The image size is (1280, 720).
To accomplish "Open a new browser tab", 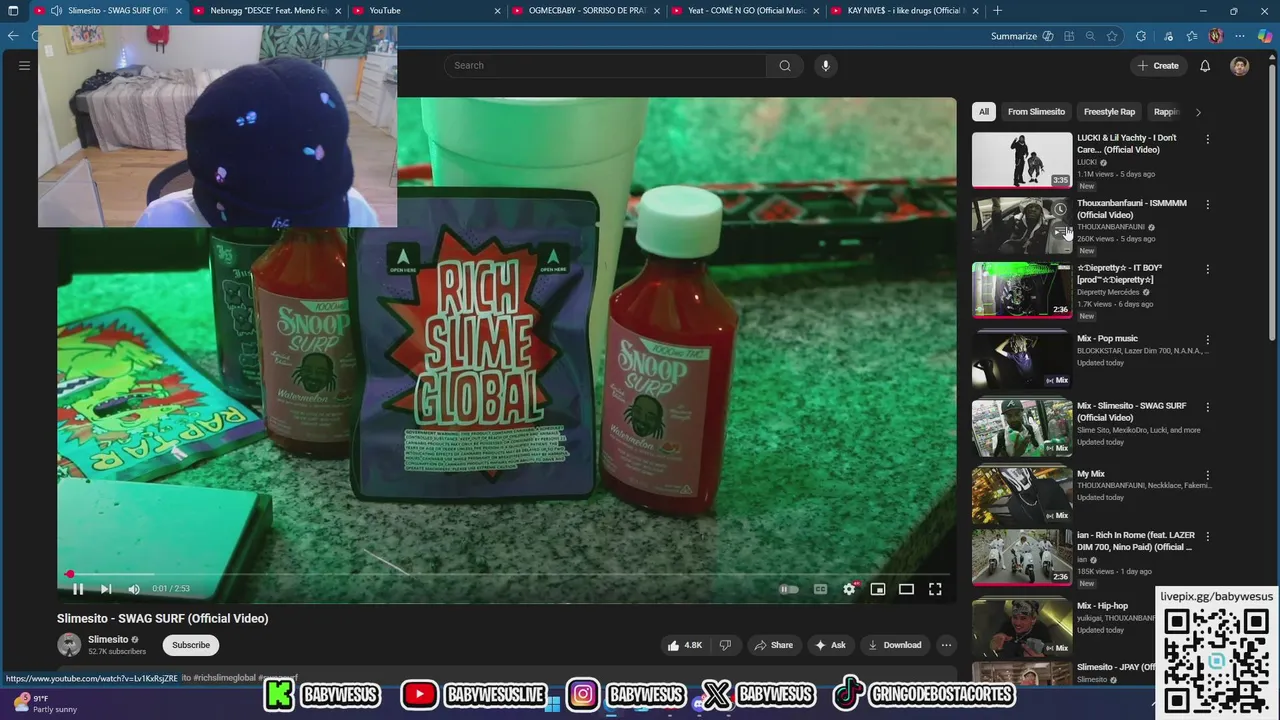I will [x=997, y=11].
